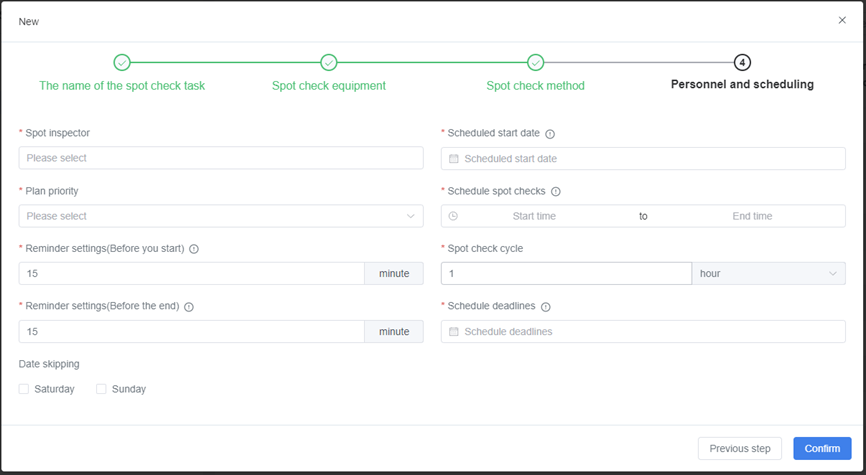Close the New dialog with X
The height and width of the screenshot is (475, 866).
842,20
